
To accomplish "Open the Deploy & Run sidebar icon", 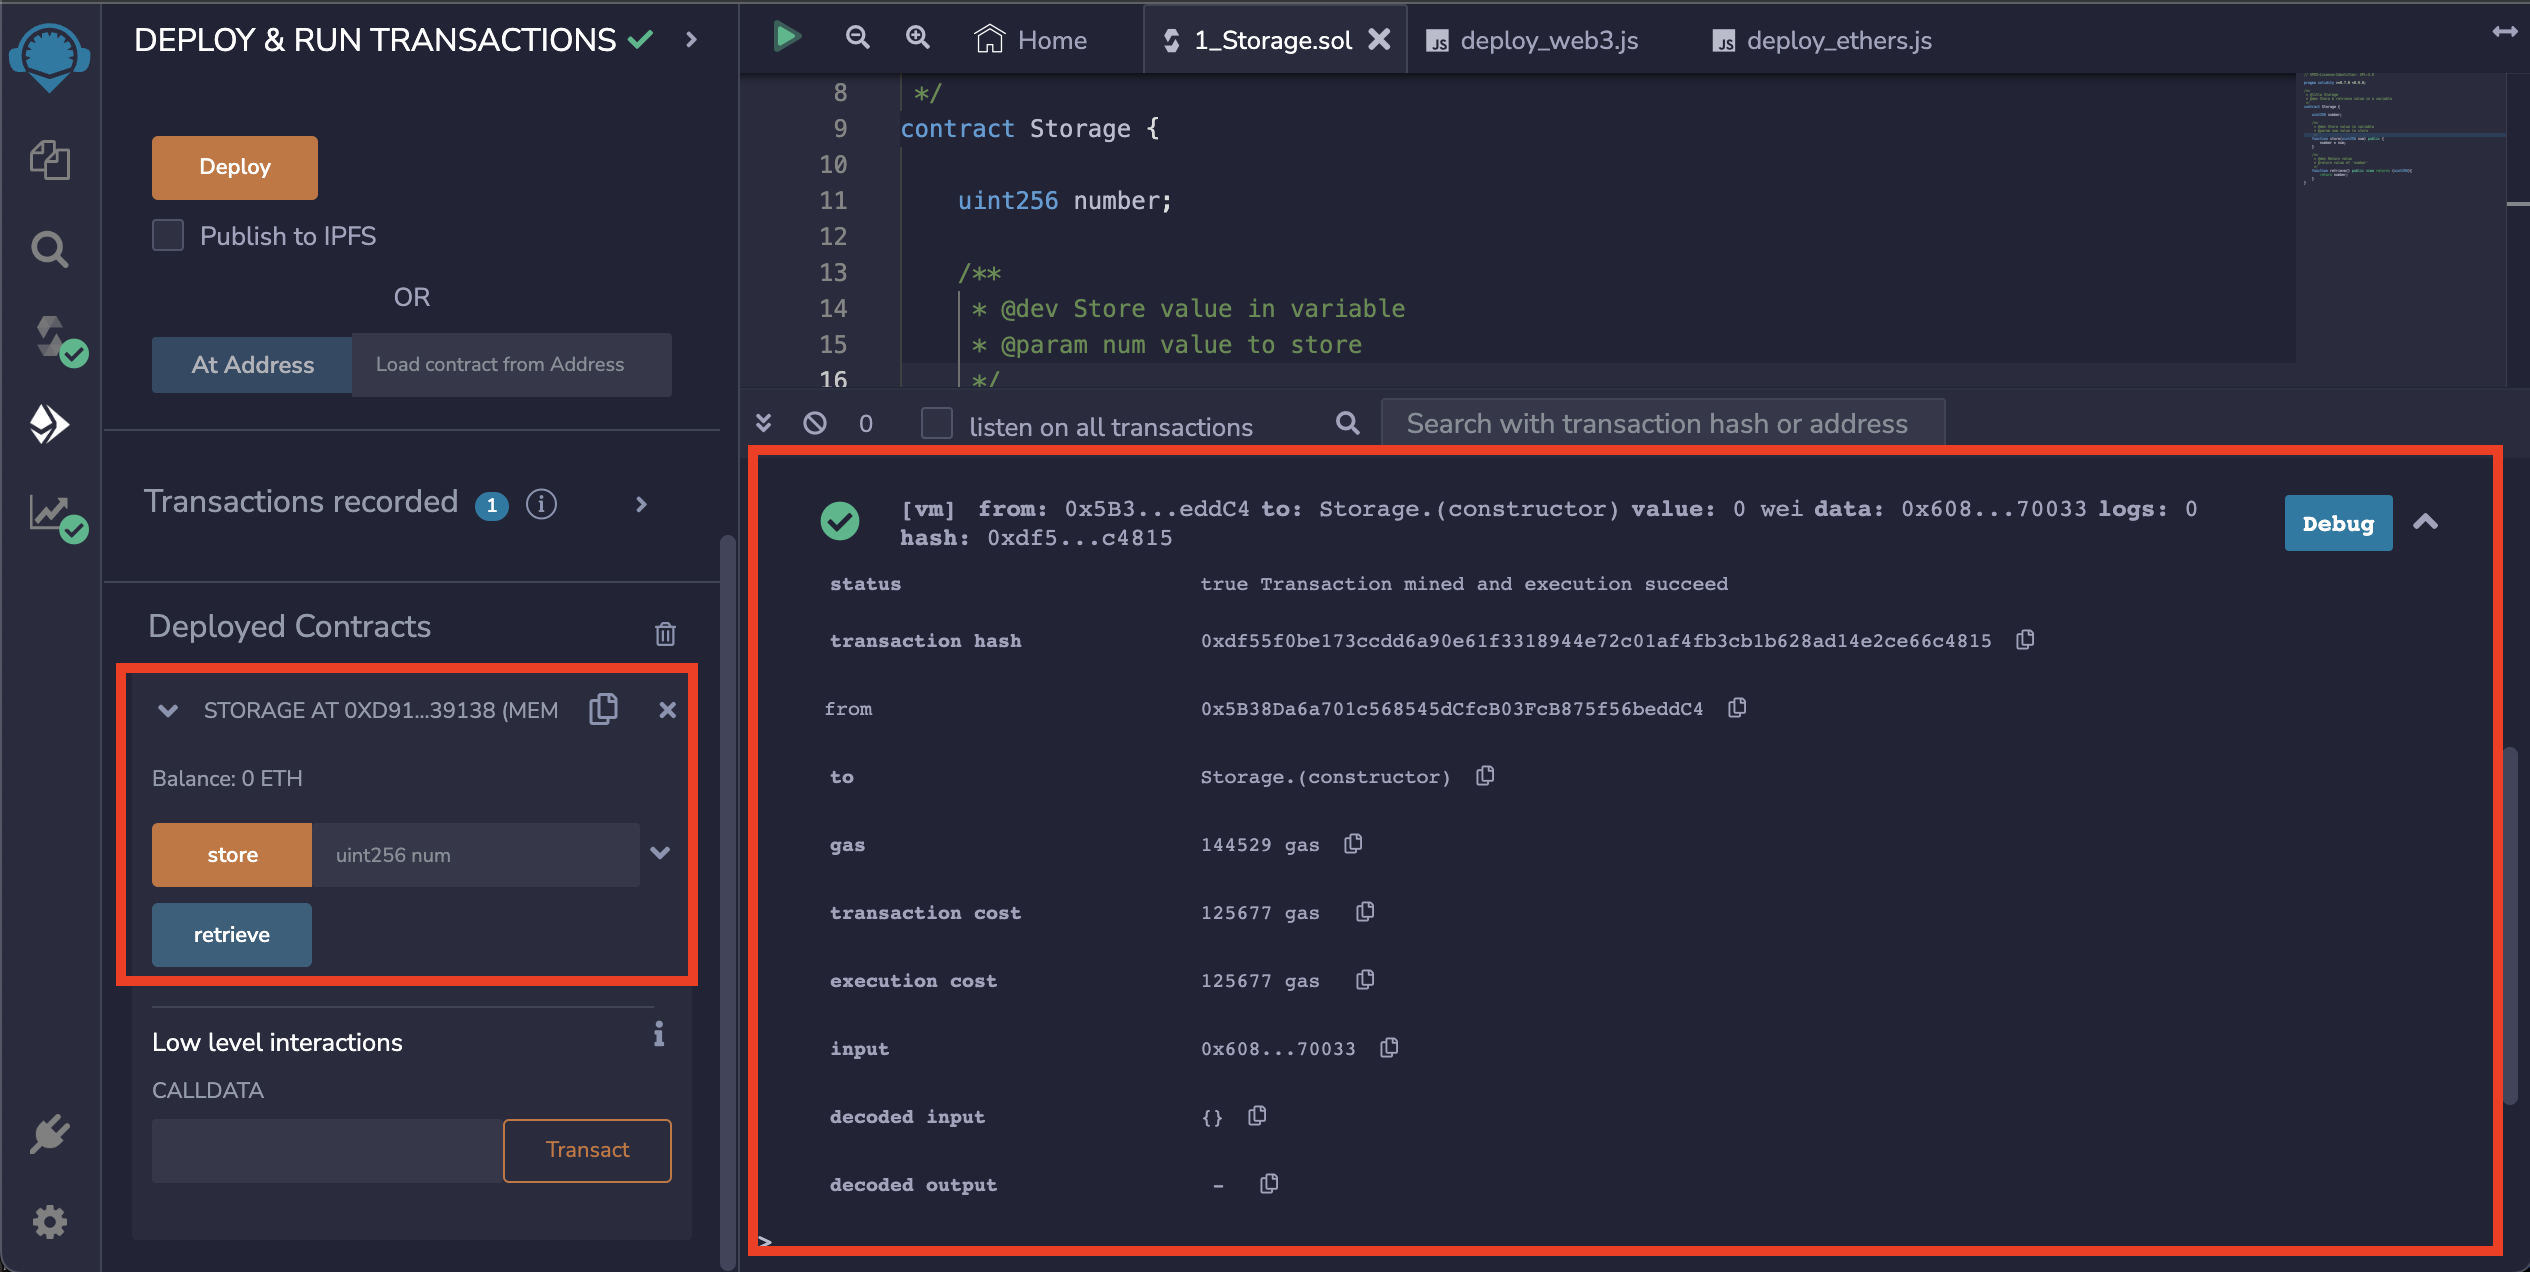I will pos(49,425).
